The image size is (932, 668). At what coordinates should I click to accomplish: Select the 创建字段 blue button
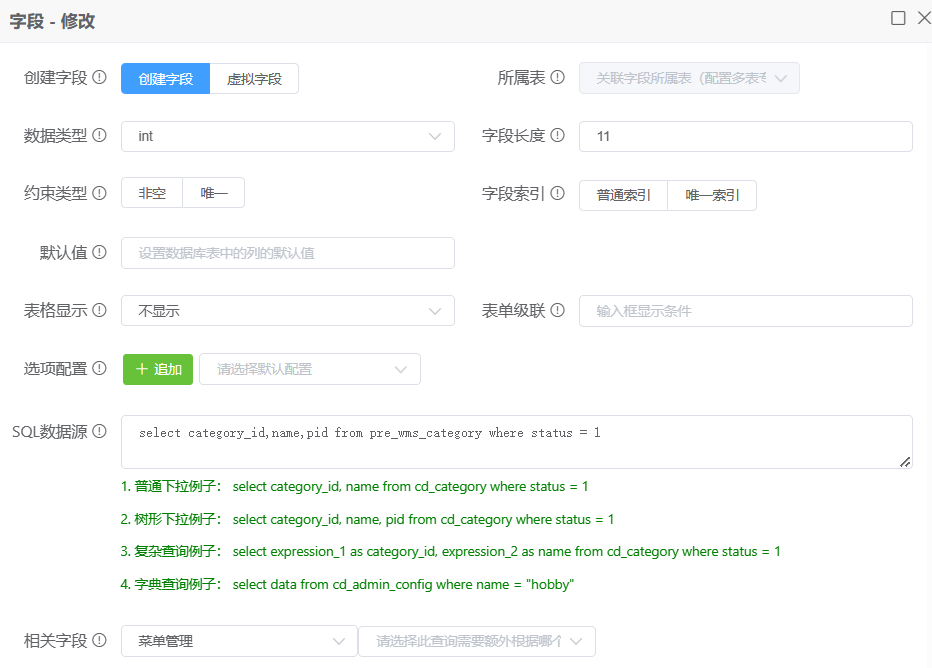coord(166,79)
